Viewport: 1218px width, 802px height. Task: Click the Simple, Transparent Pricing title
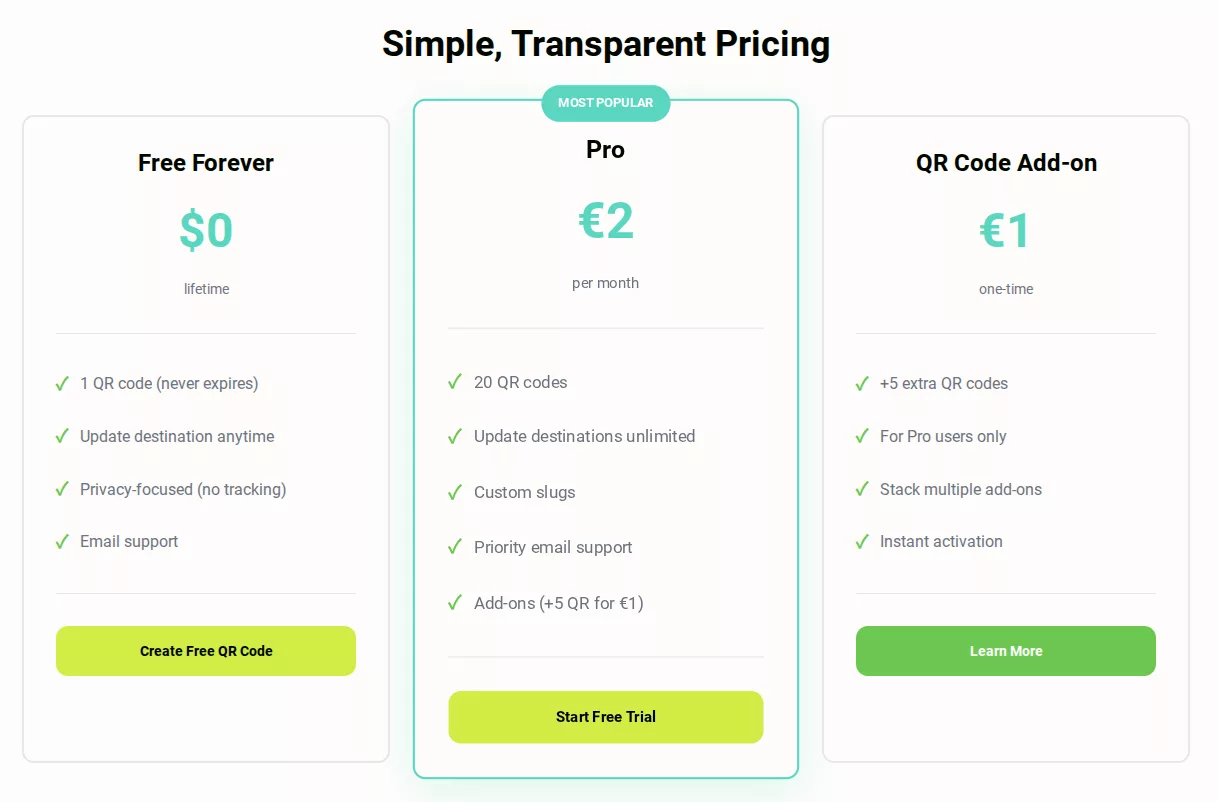coord(606,44)
